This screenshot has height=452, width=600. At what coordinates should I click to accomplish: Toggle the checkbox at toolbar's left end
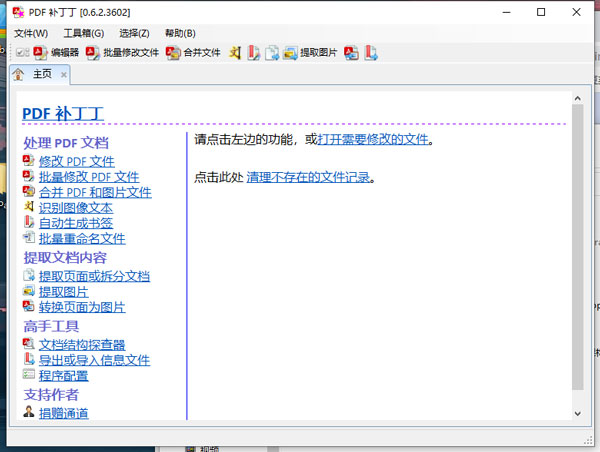[x=22, y=53]
